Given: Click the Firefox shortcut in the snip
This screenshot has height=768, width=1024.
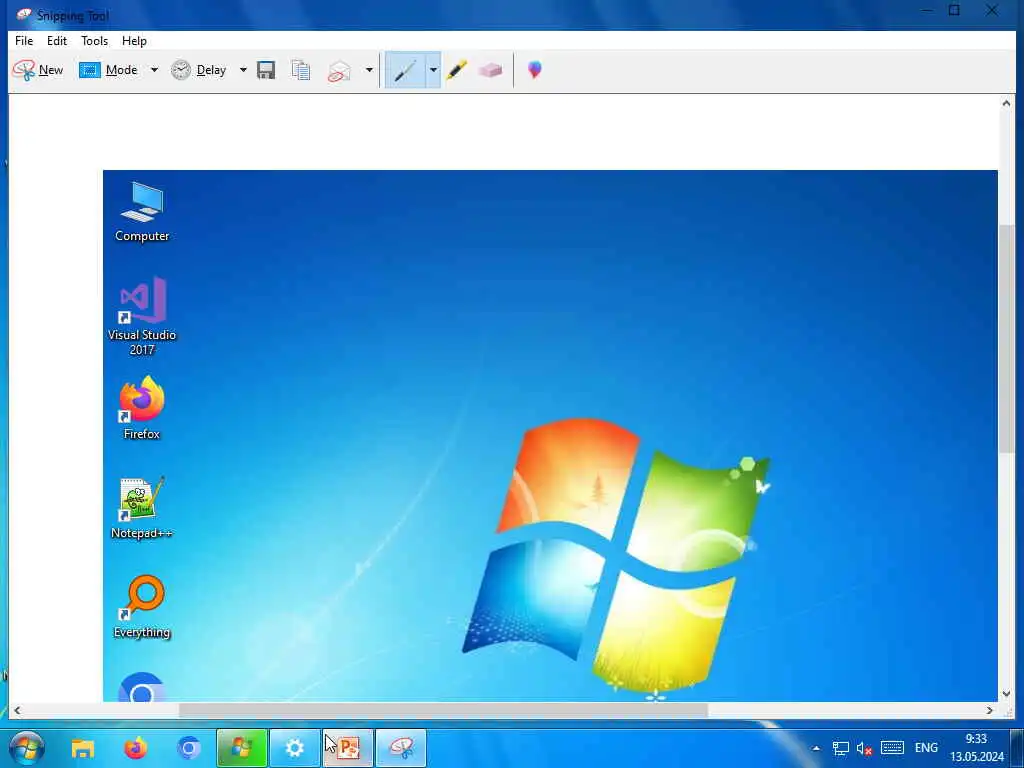Looking at the screenshot, I should (x=142, y=408).
